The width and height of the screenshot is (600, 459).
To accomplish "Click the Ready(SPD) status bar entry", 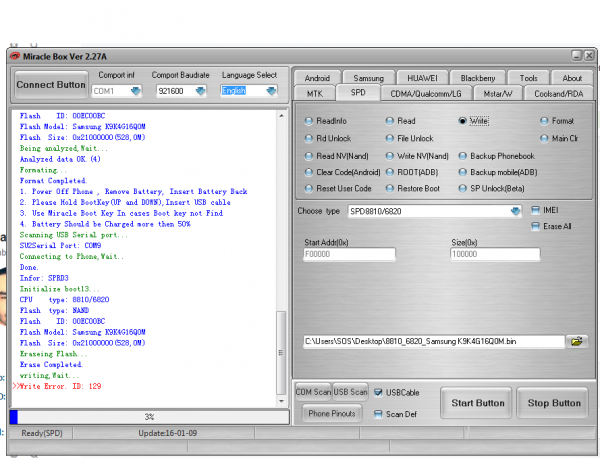I will [x=42, y=433].
